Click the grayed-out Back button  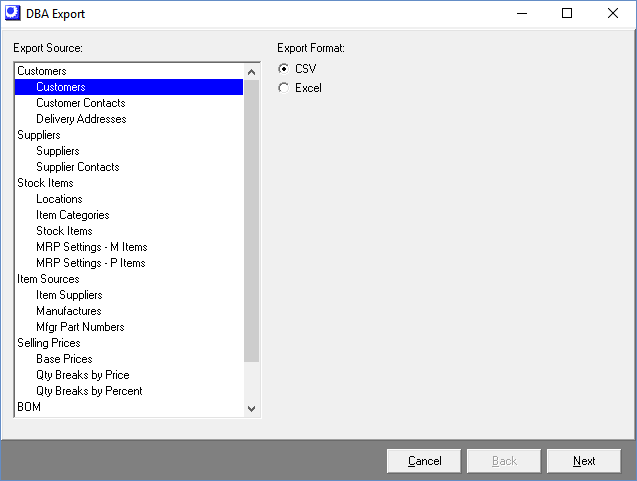click(x=504, y=461)
